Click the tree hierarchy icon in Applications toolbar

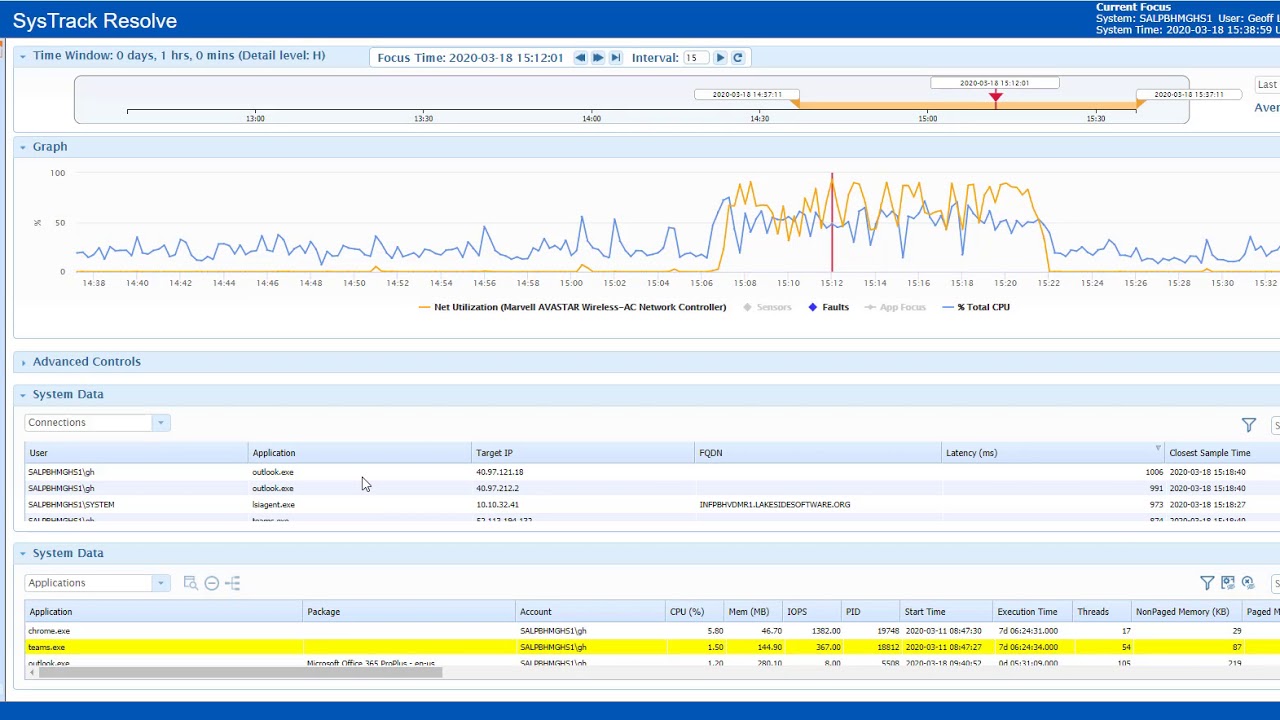click(x=233, y=583)
